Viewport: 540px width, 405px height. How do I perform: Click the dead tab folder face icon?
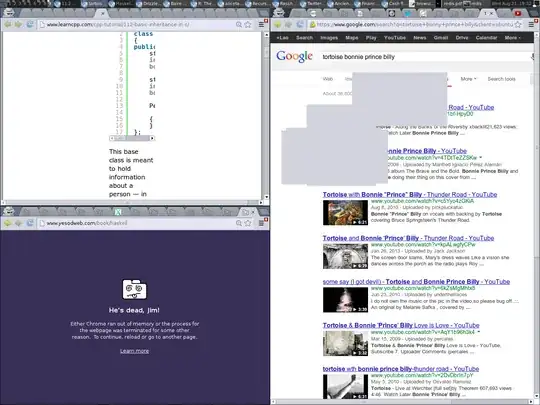pos(134,289)
